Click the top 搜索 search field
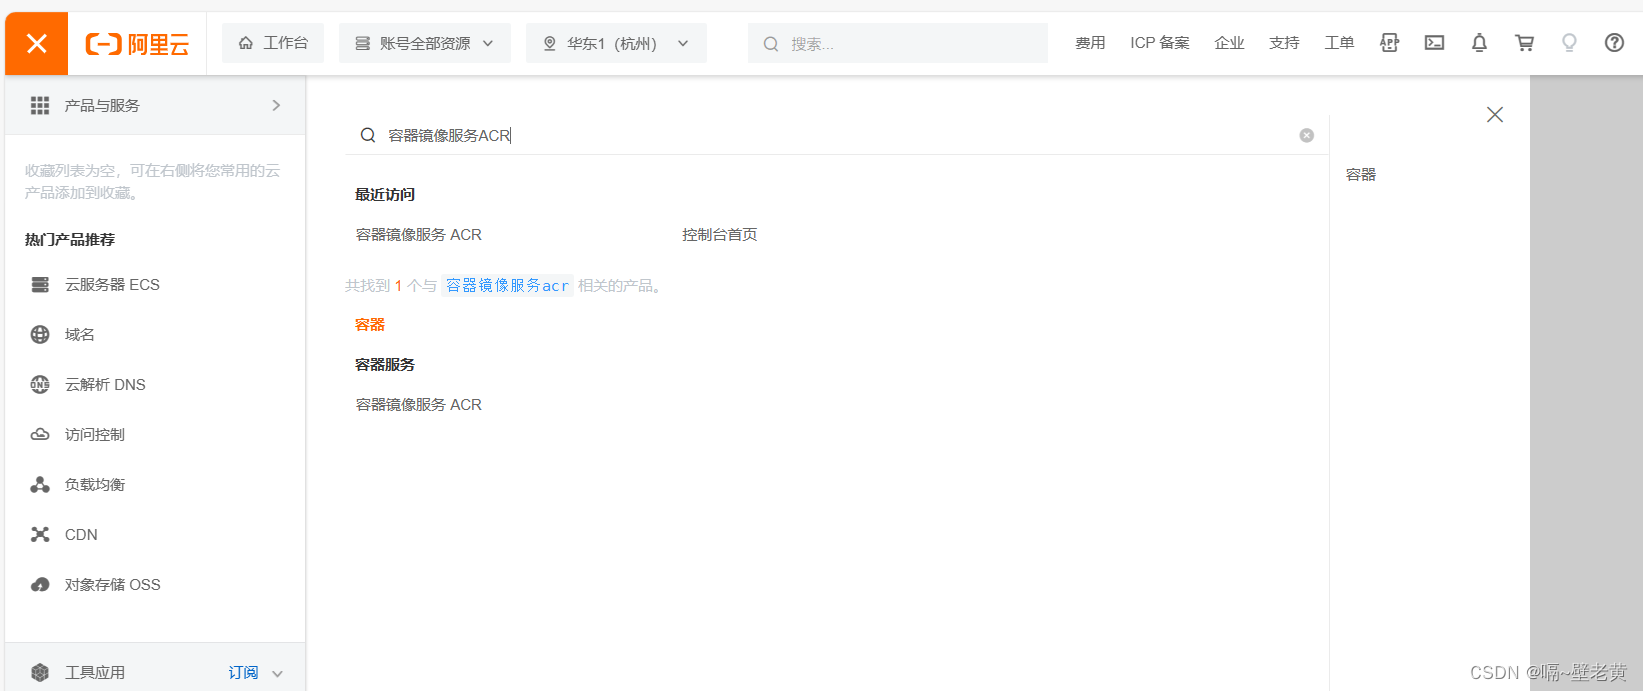1643x691 pixels. pos(898,43)
